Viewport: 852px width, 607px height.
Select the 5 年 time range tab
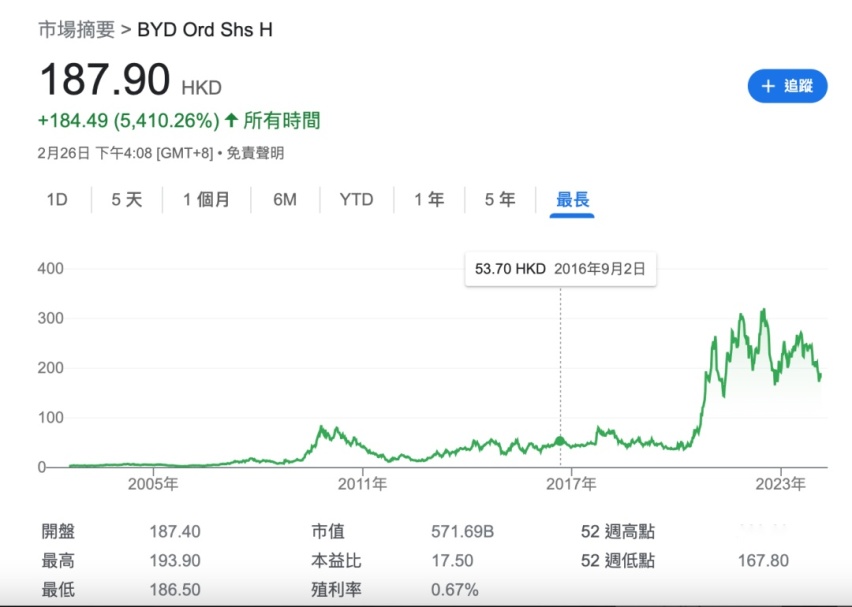(x=500, y=199)
